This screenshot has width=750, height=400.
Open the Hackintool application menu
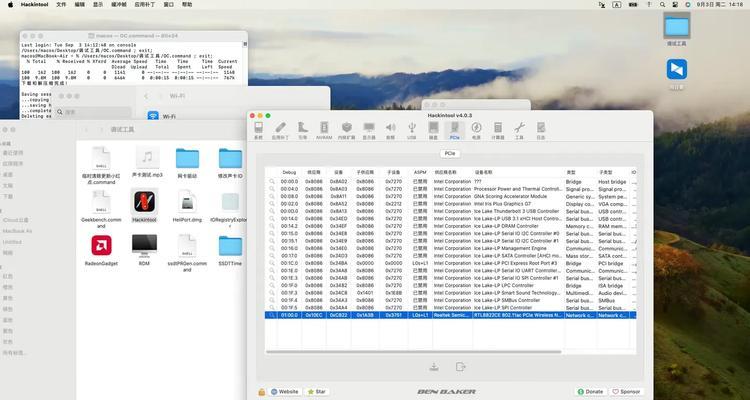pyautogui.click(x=34, y=4)
